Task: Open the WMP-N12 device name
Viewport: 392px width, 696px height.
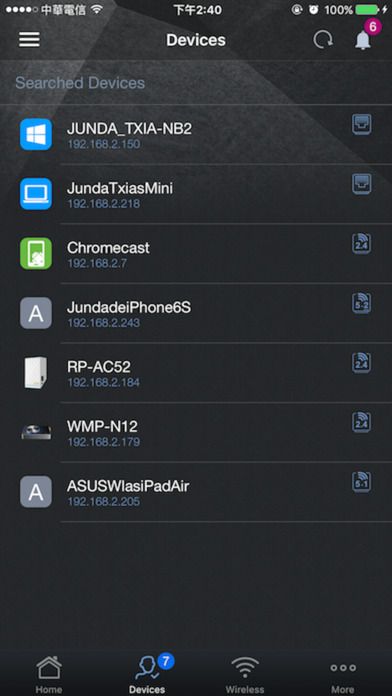Action: [x=102, y=427]
